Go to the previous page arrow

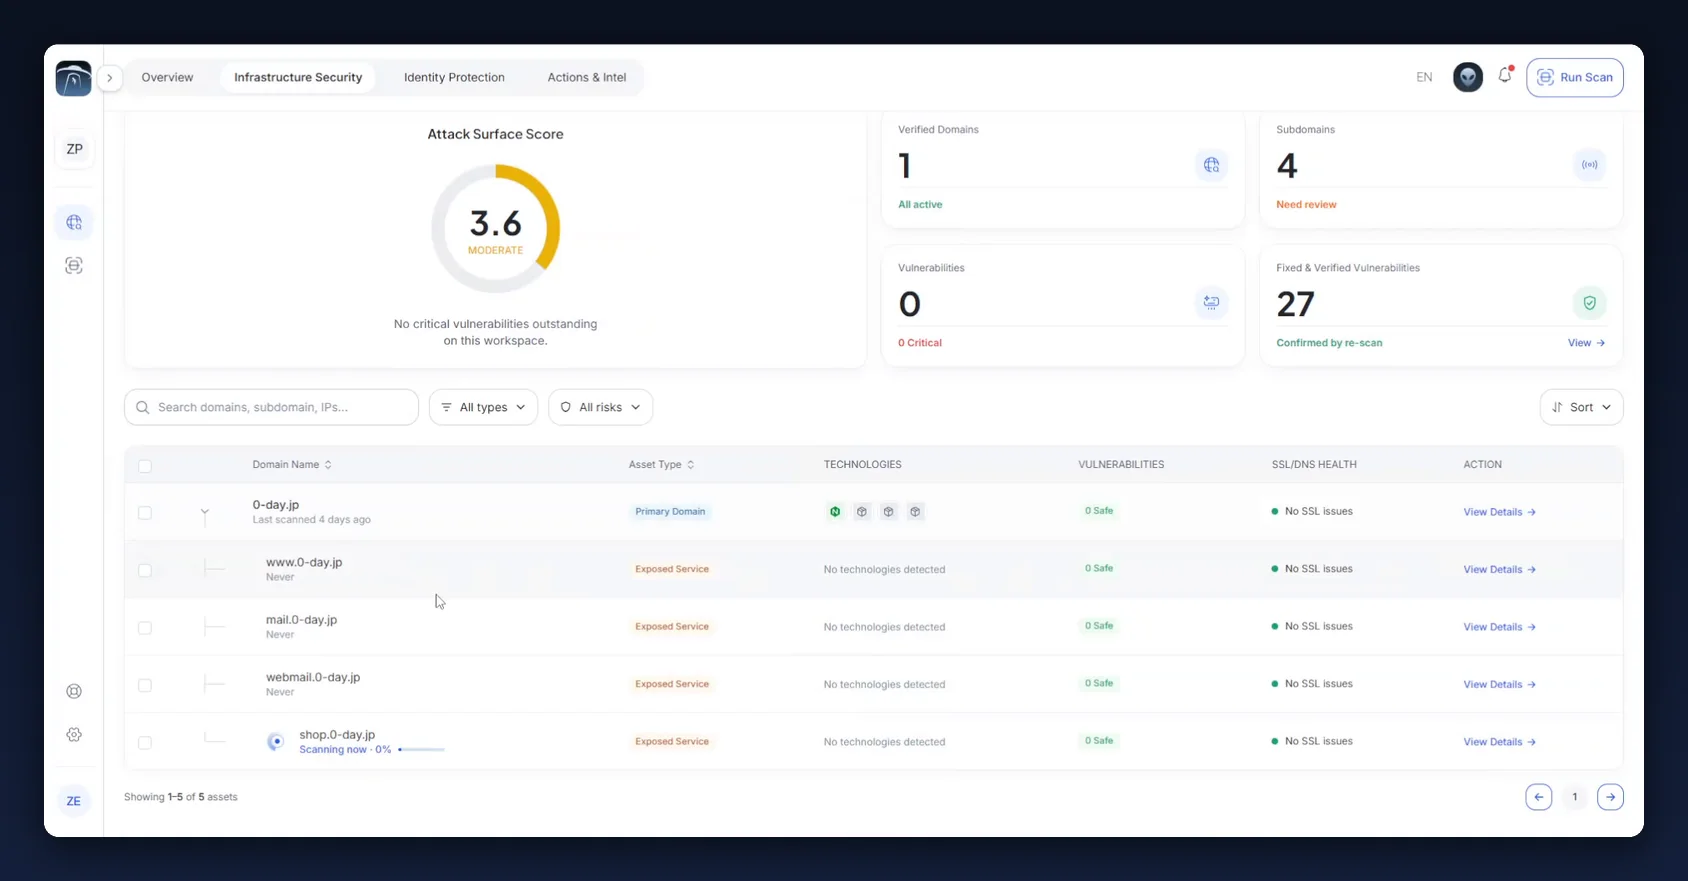(1539, 797)
